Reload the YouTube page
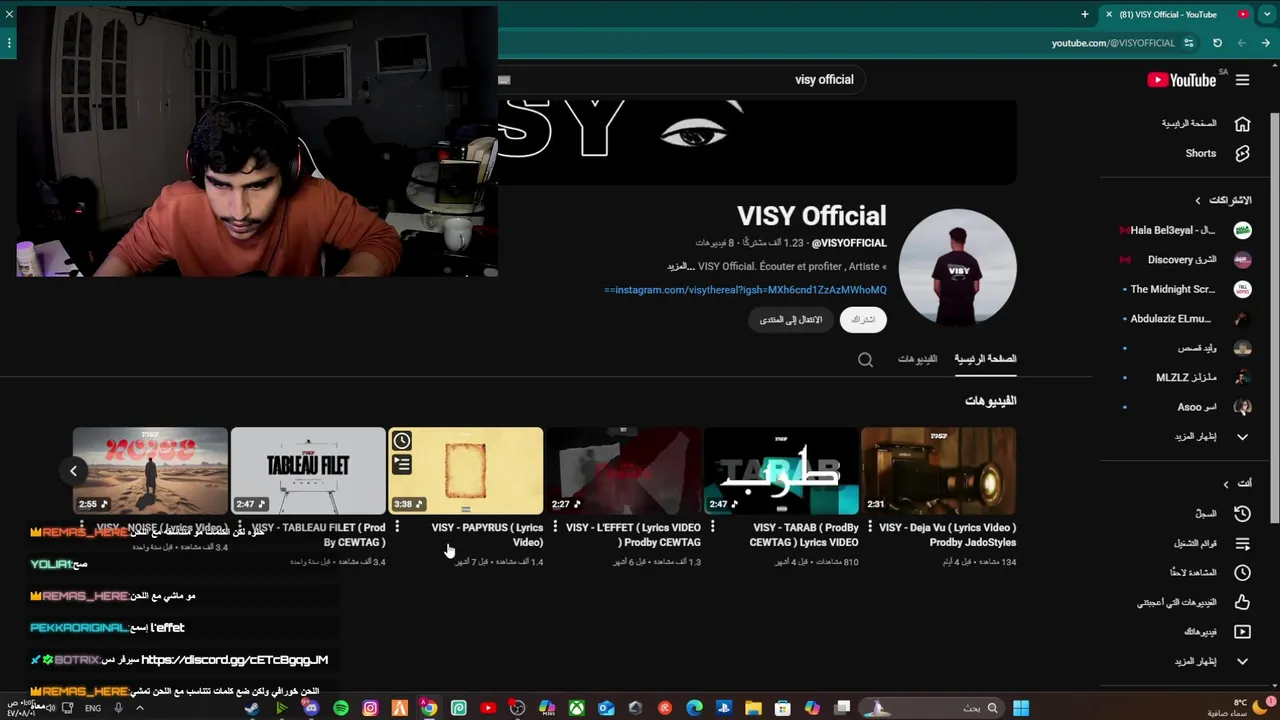 tap(1217, 43)
